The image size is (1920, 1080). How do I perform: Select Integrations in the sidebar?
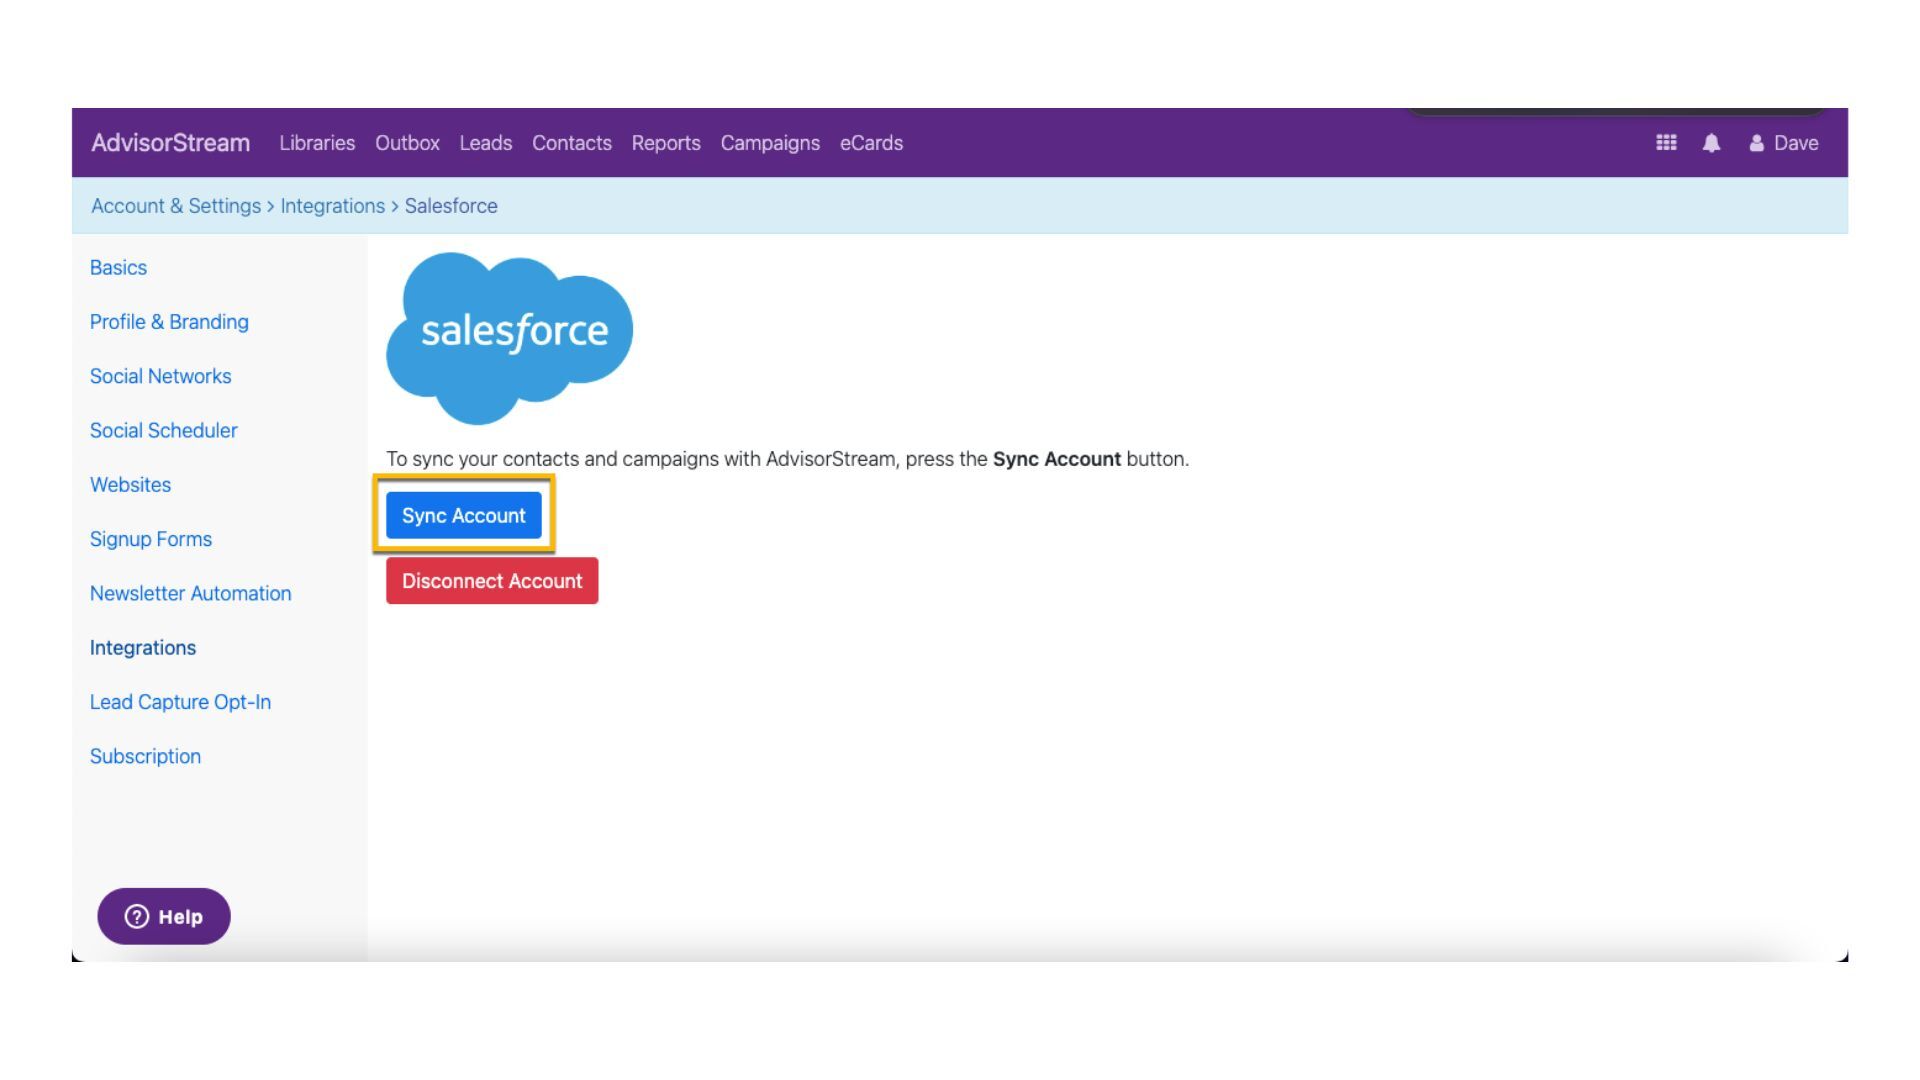click(x=142, y=647)
